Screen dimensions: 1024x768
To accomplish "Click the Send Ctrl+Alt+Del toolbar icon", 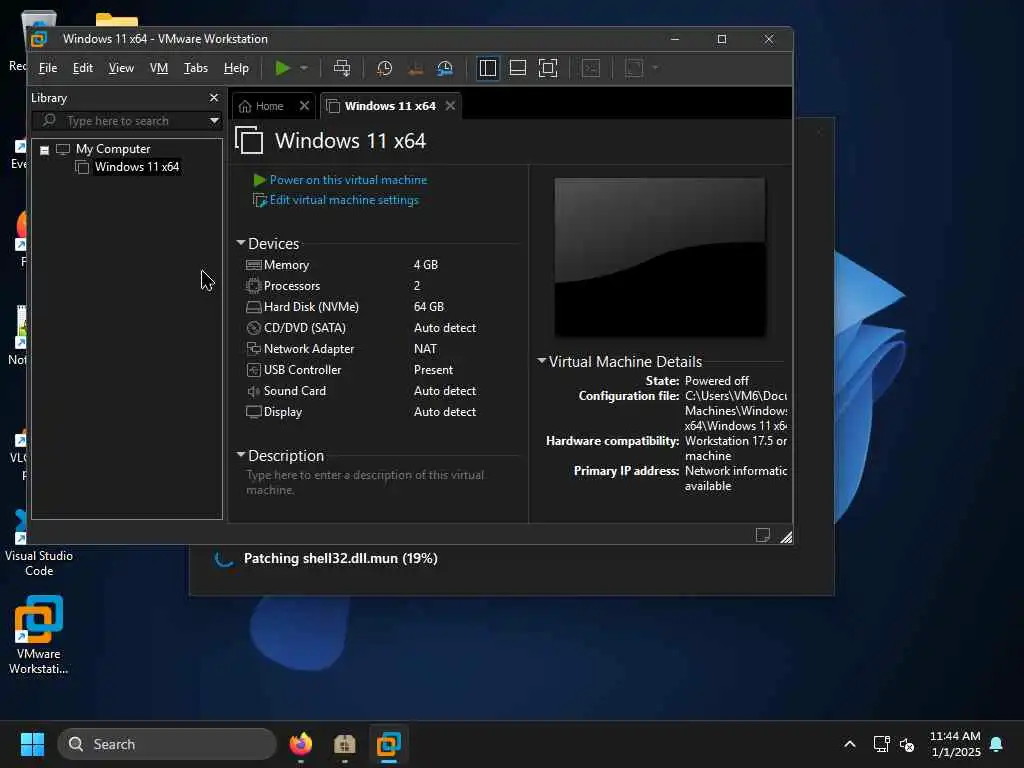I will tap(342, 68).
